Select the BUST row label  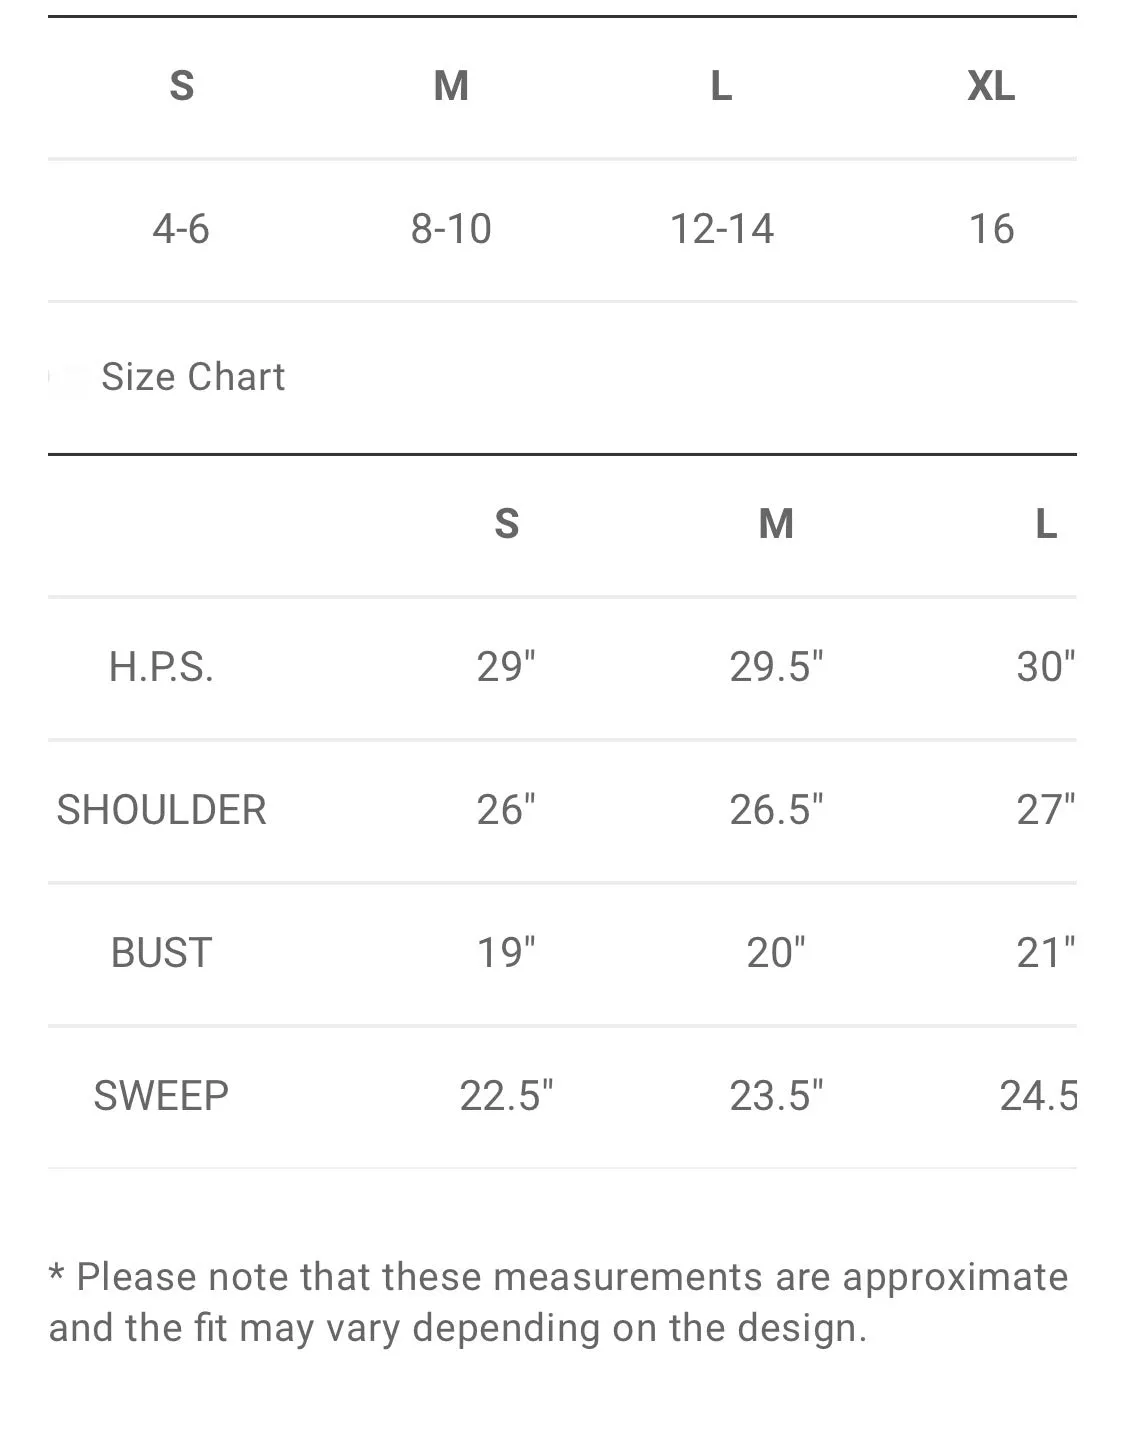pyautogui.click(x=161, y=953)
